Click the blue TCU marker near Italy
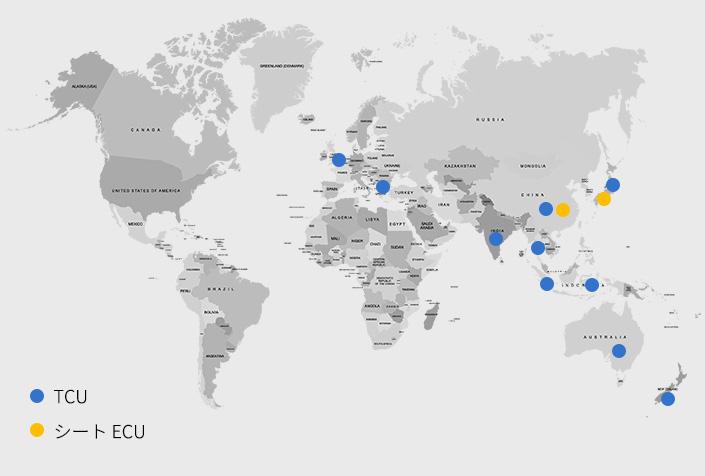This screenshot has width=705, height=476. coord(383,187)
